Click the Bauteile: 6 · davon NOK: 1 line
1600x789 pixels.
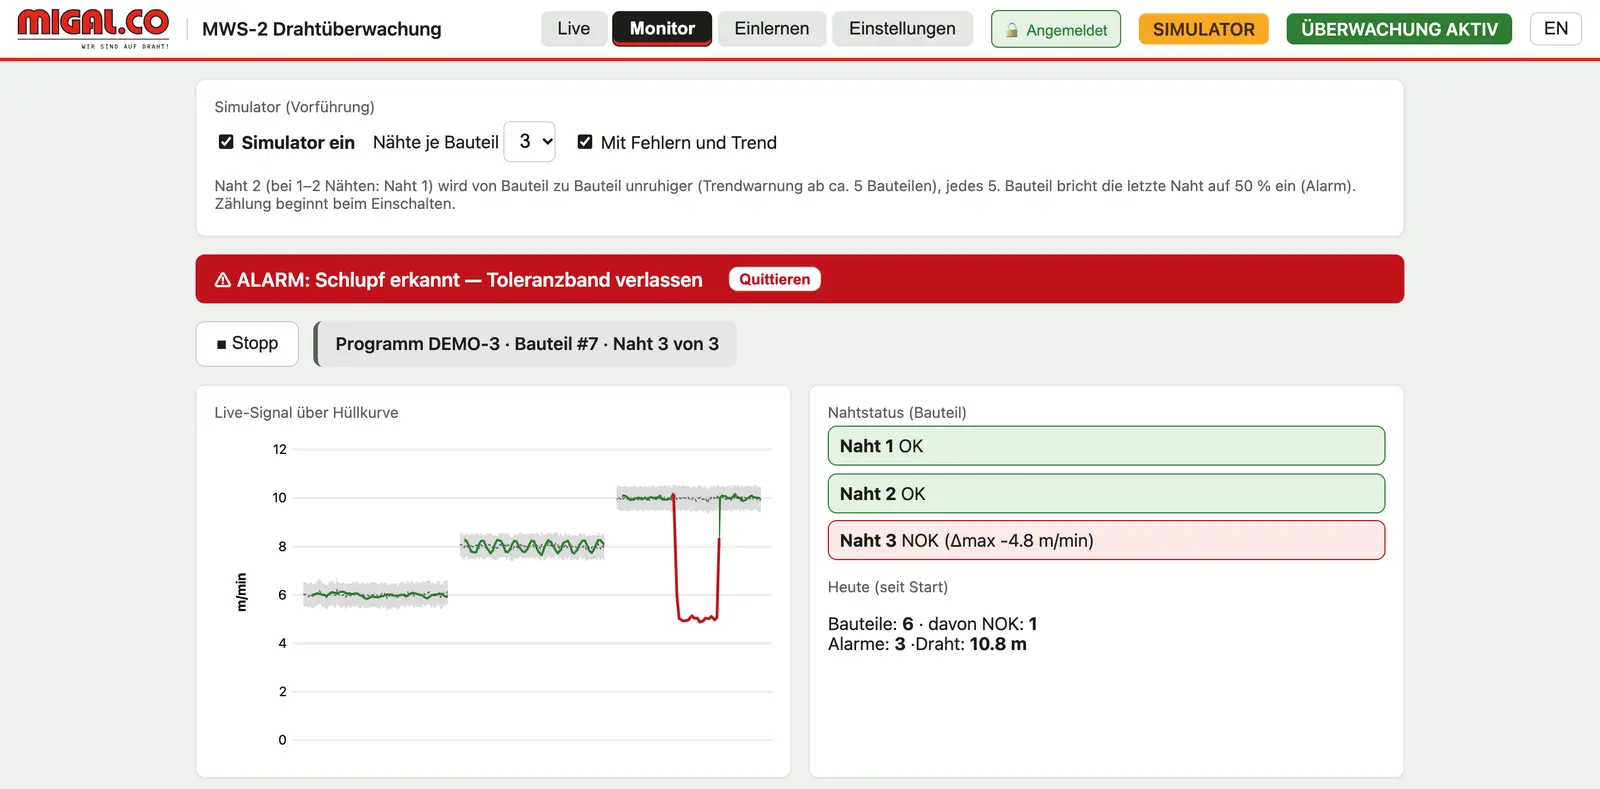coord(932,624)
